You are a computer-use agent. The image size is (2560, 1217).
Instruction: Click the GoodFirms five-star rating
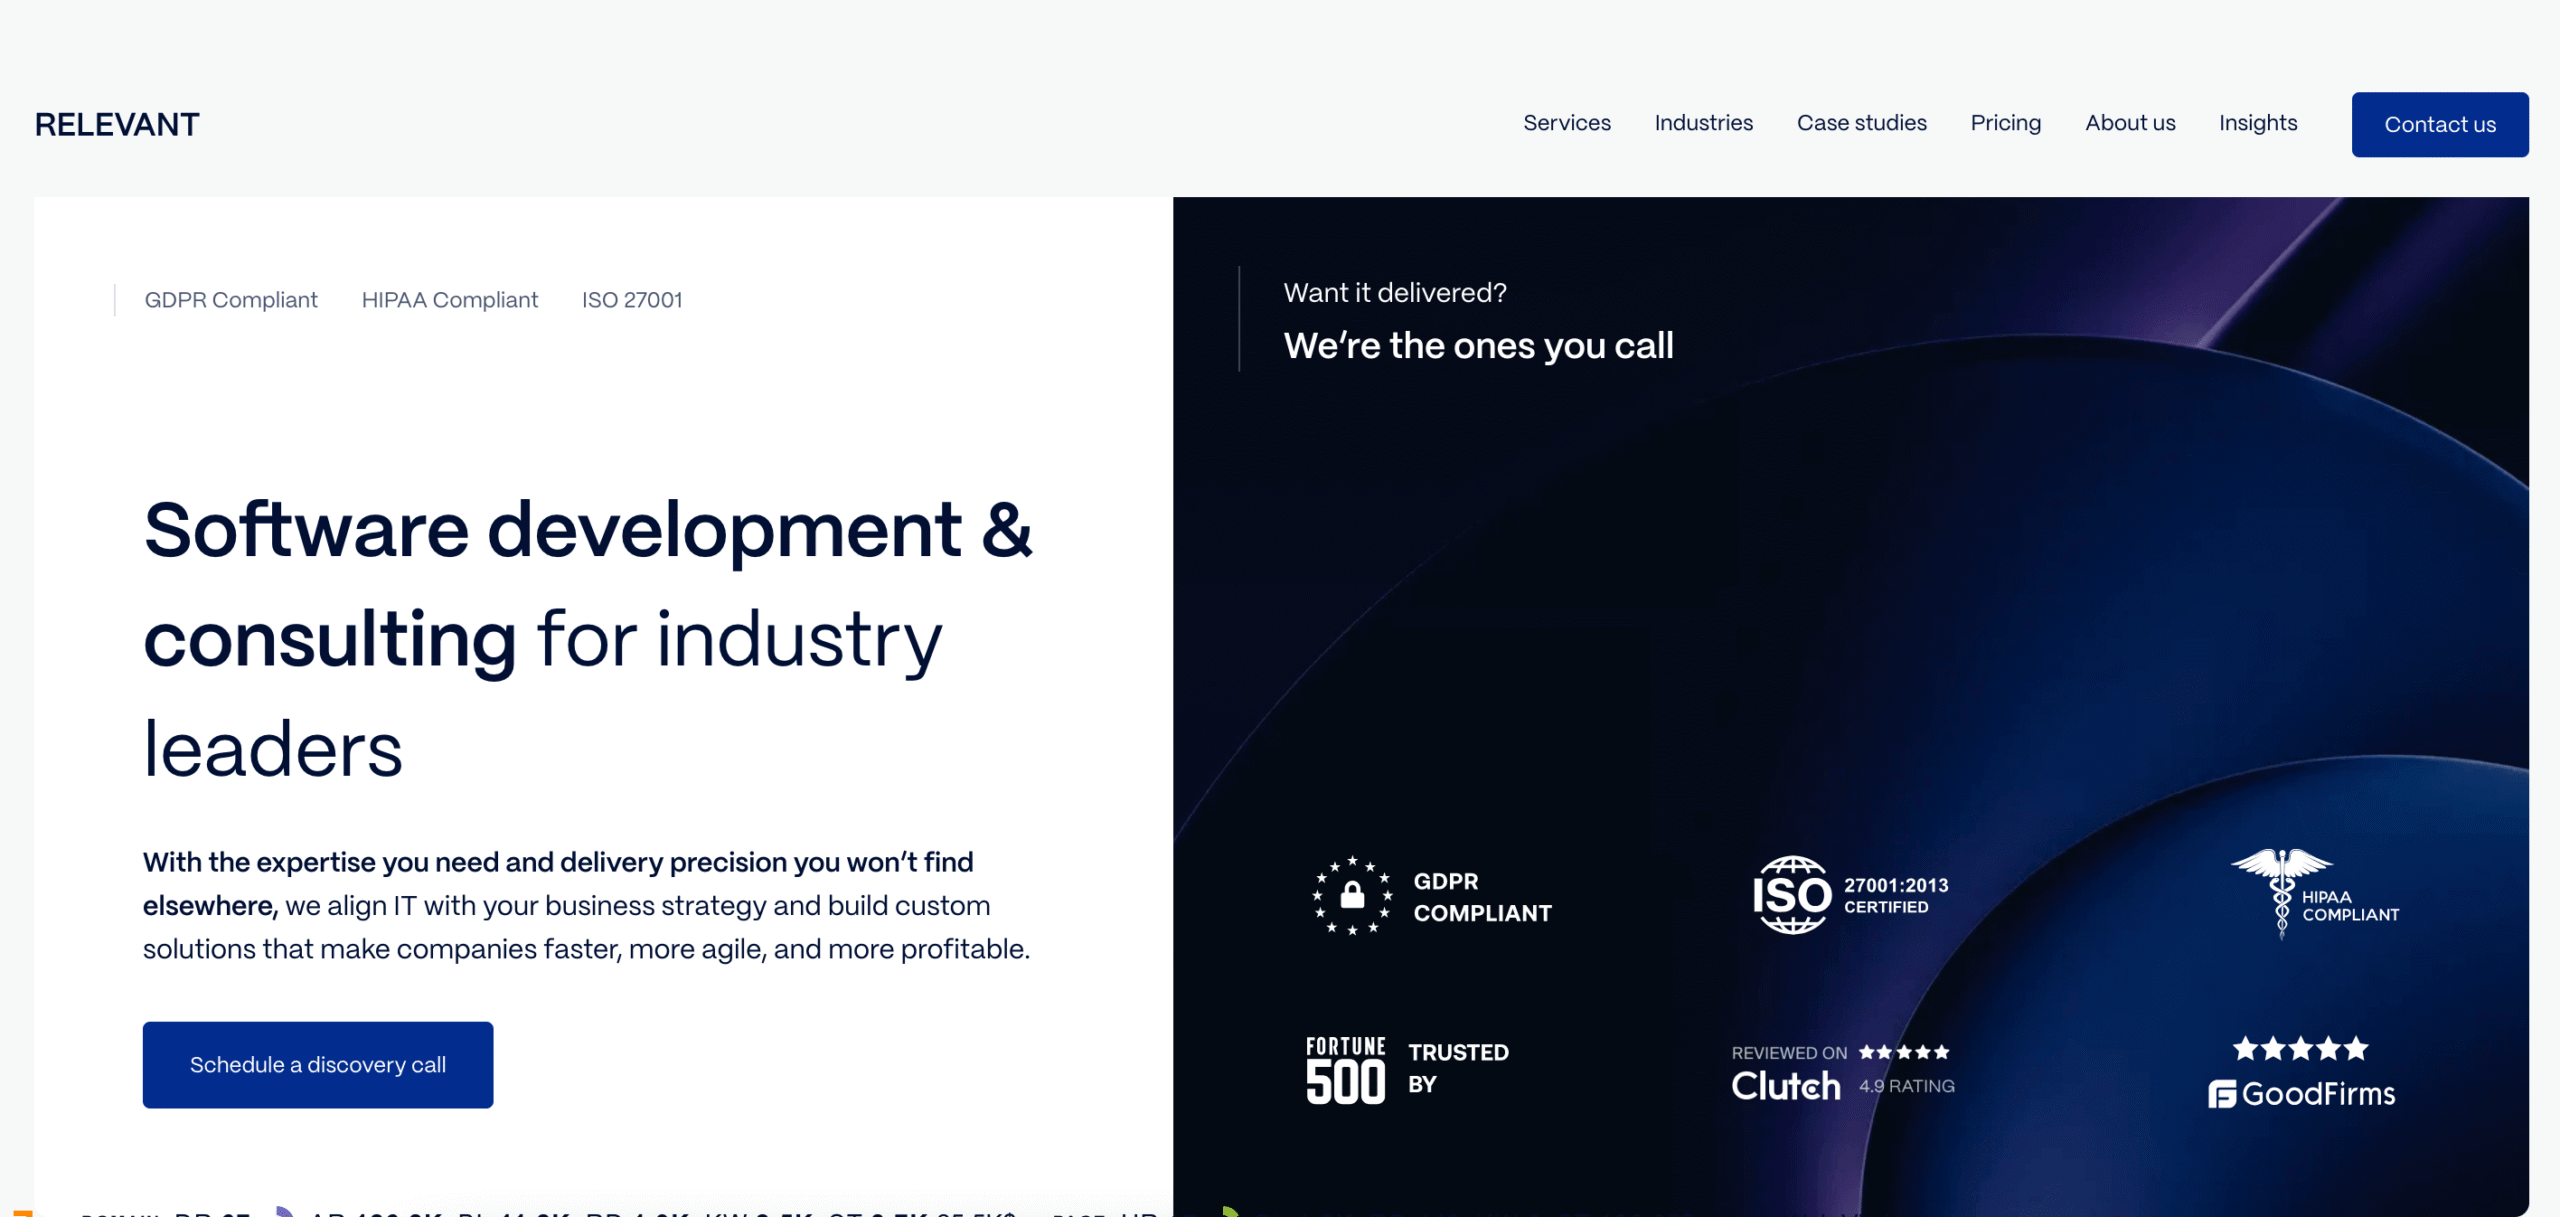(x=2301, y=1049)
